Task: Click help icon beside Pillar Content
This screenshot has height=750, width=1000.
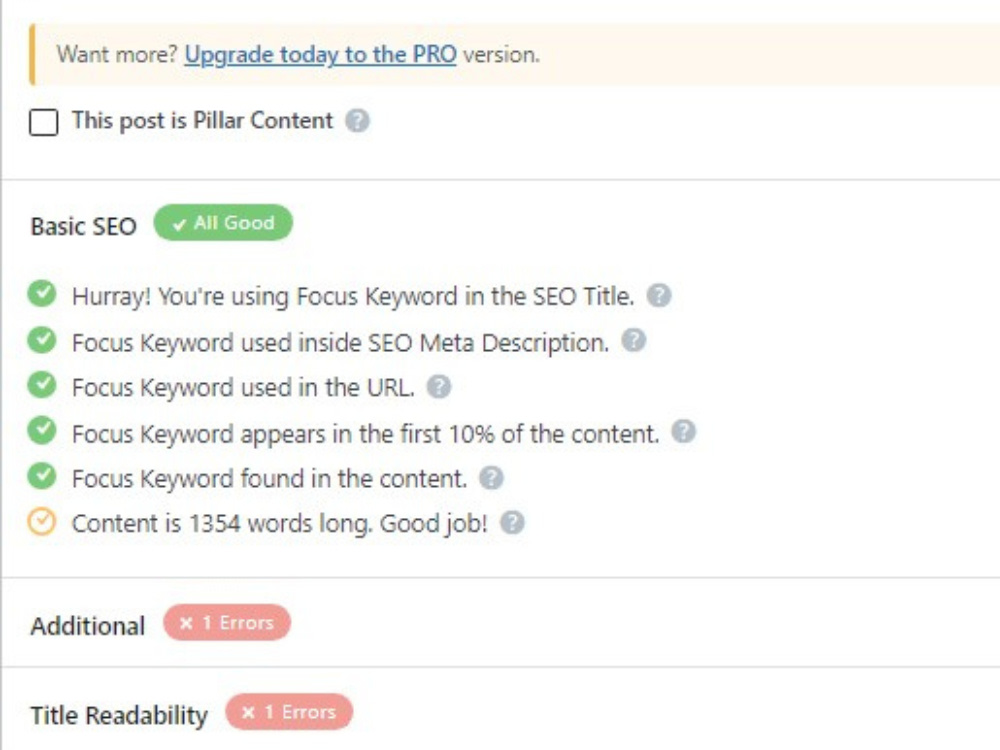Action: tap(357, 120)
